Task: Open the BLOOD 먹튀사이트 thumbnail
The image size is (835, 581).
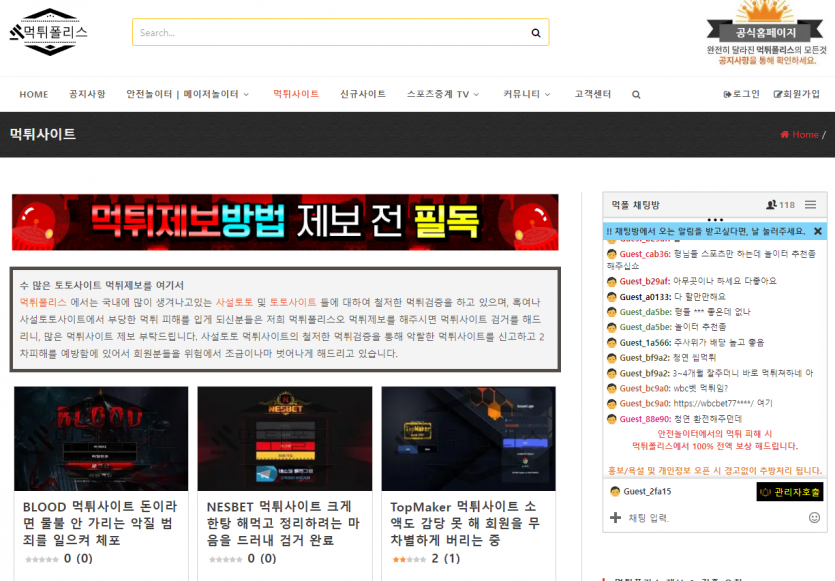Action: point(101,439)
